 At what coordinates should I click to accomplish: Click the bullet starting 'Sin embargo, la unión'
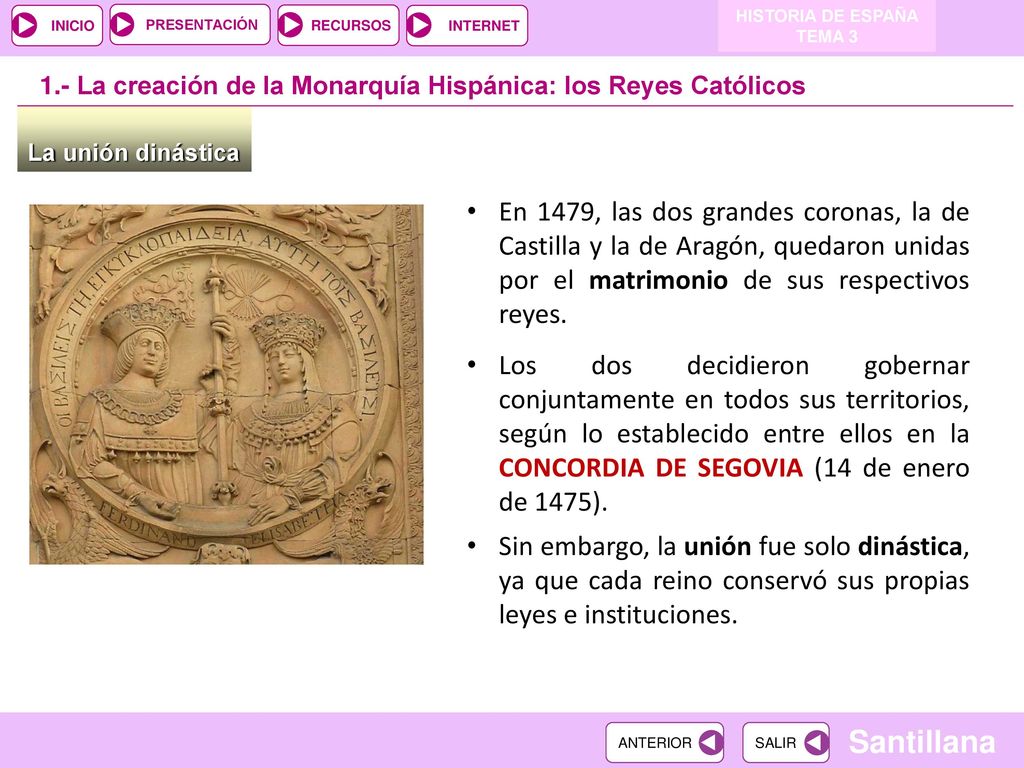pyautogui.click(x=734, y=581)
